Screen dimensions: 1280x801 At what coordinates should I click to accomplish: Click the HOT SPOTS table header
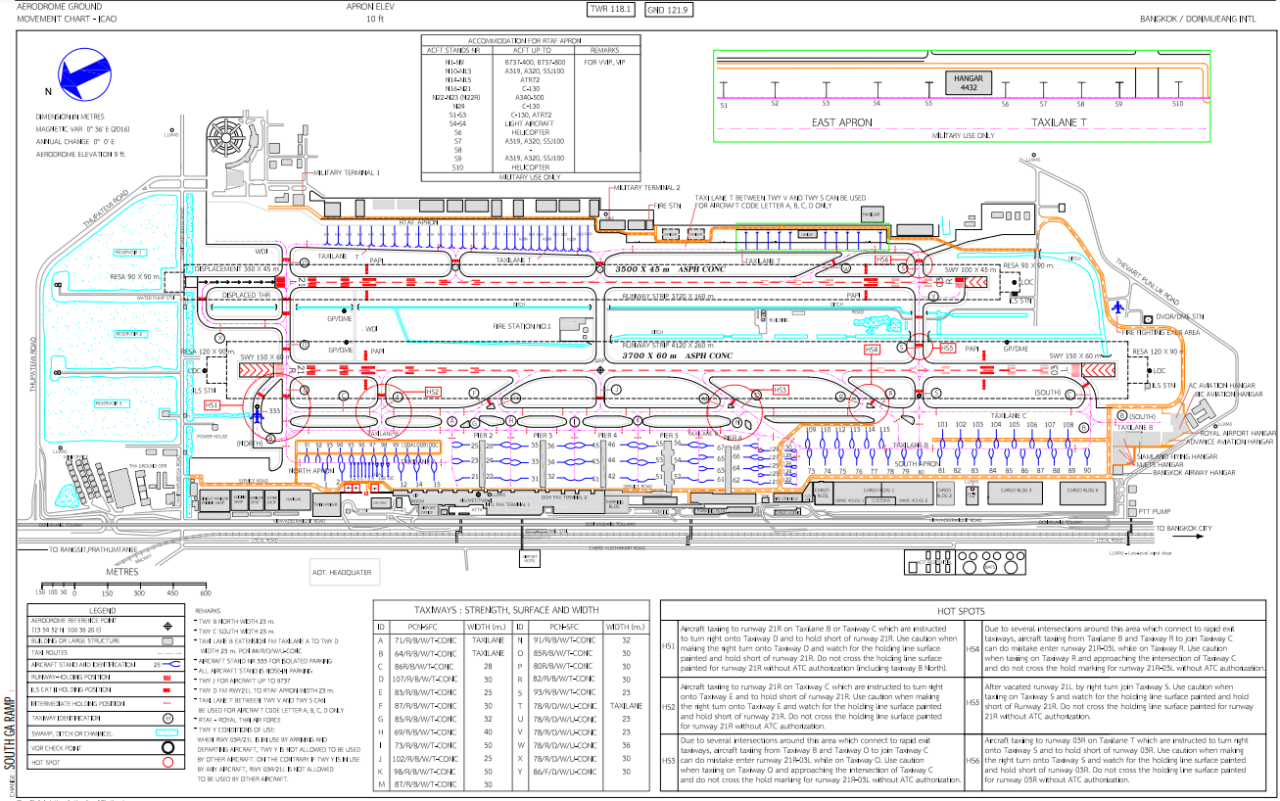[x=961, y=610]
